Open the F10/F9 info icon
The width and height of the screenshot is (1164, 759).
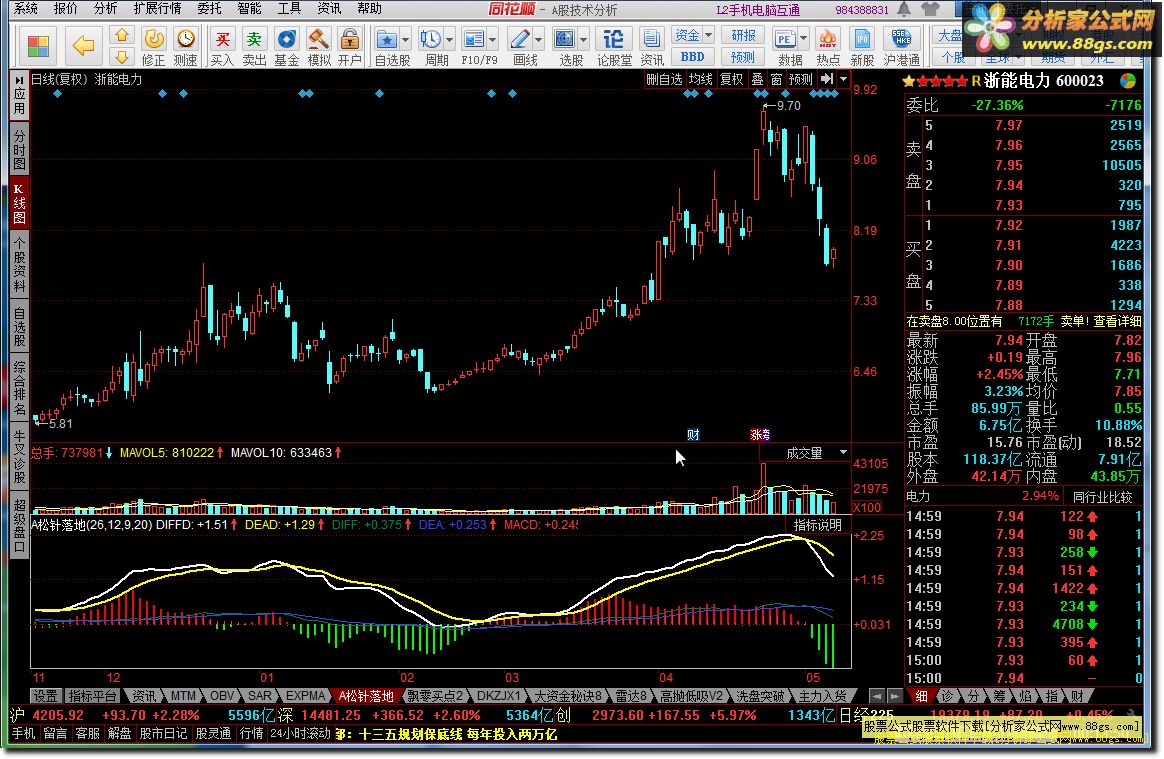[x=472, y=39]
